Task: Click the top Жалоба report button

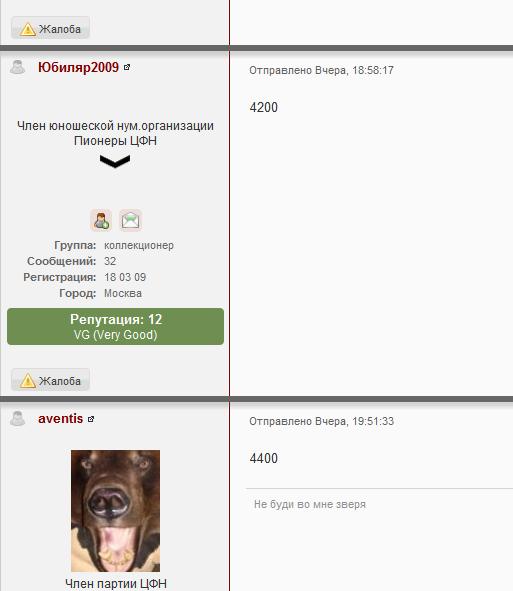Action: (x=50, y=28)
